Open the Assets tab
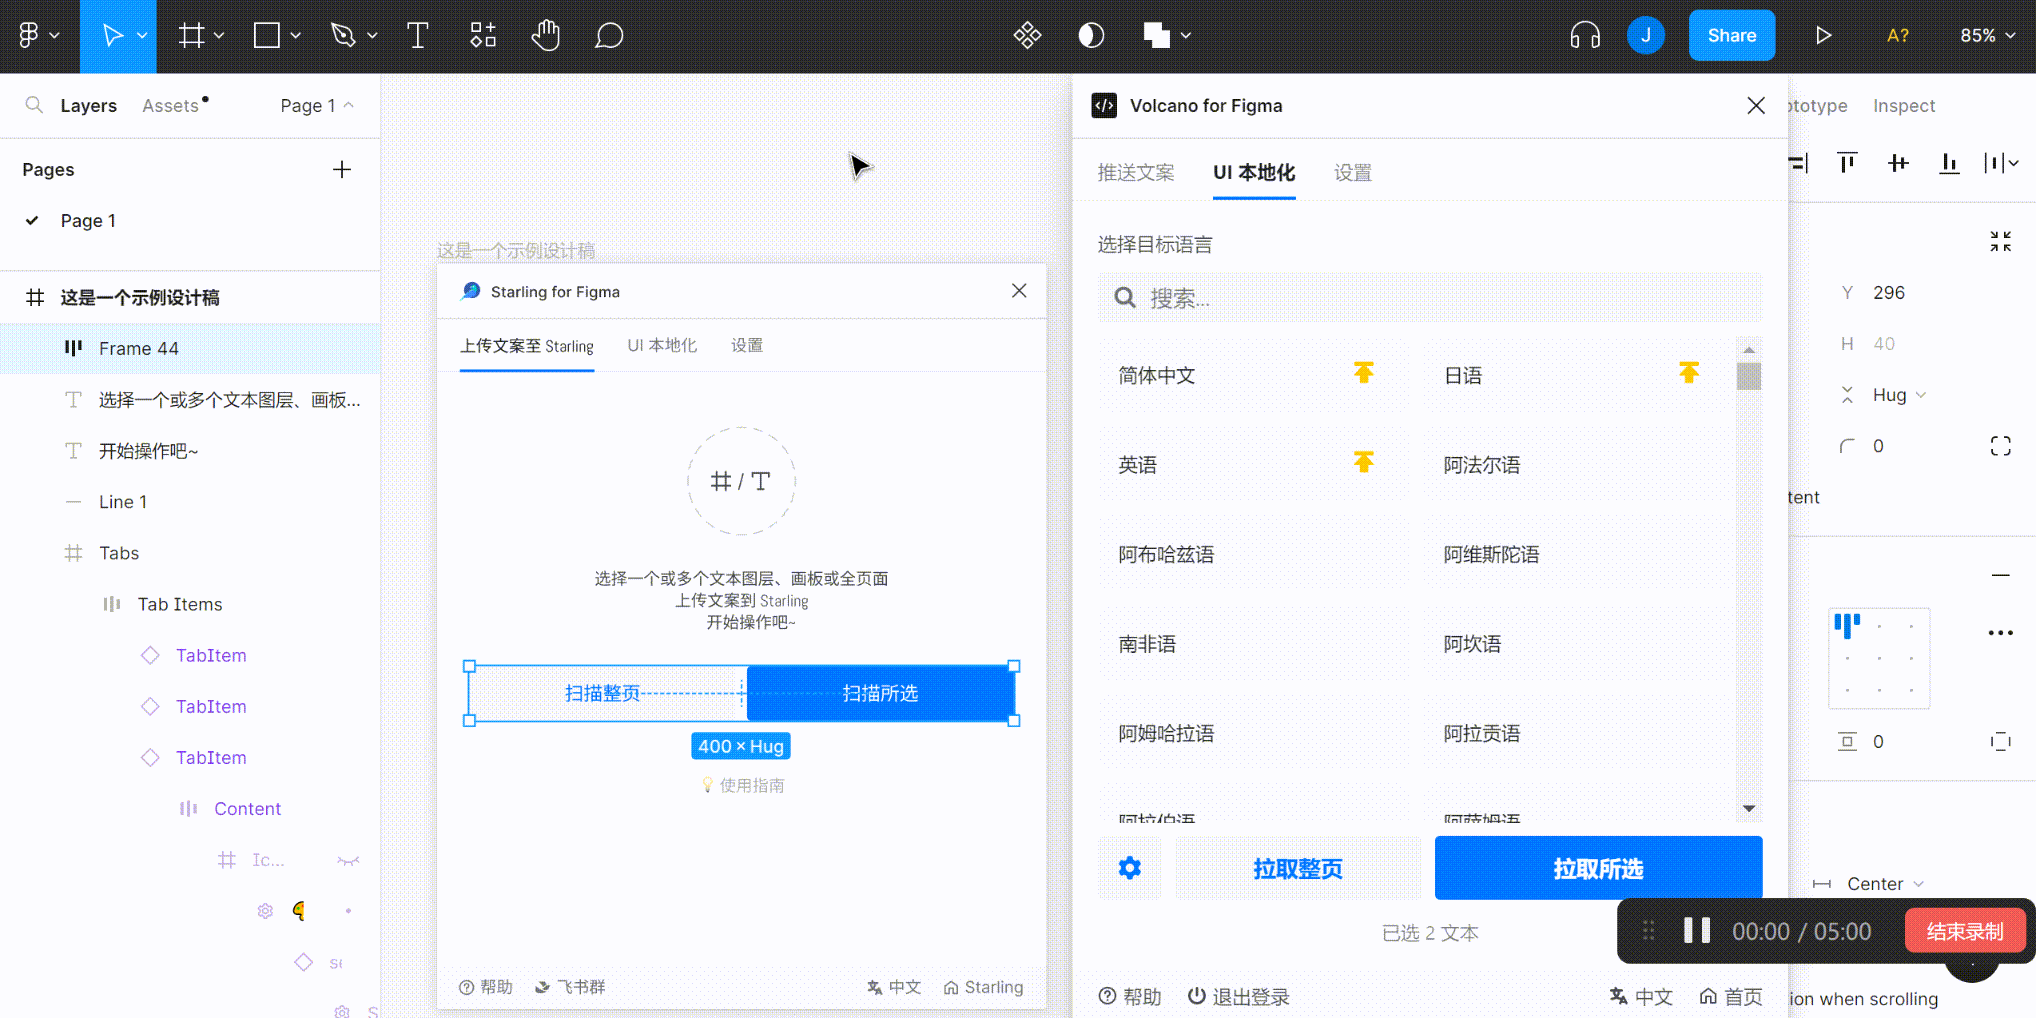Screen dimensions: 2036x1018 pyautogui.click(x=171, y=106)
